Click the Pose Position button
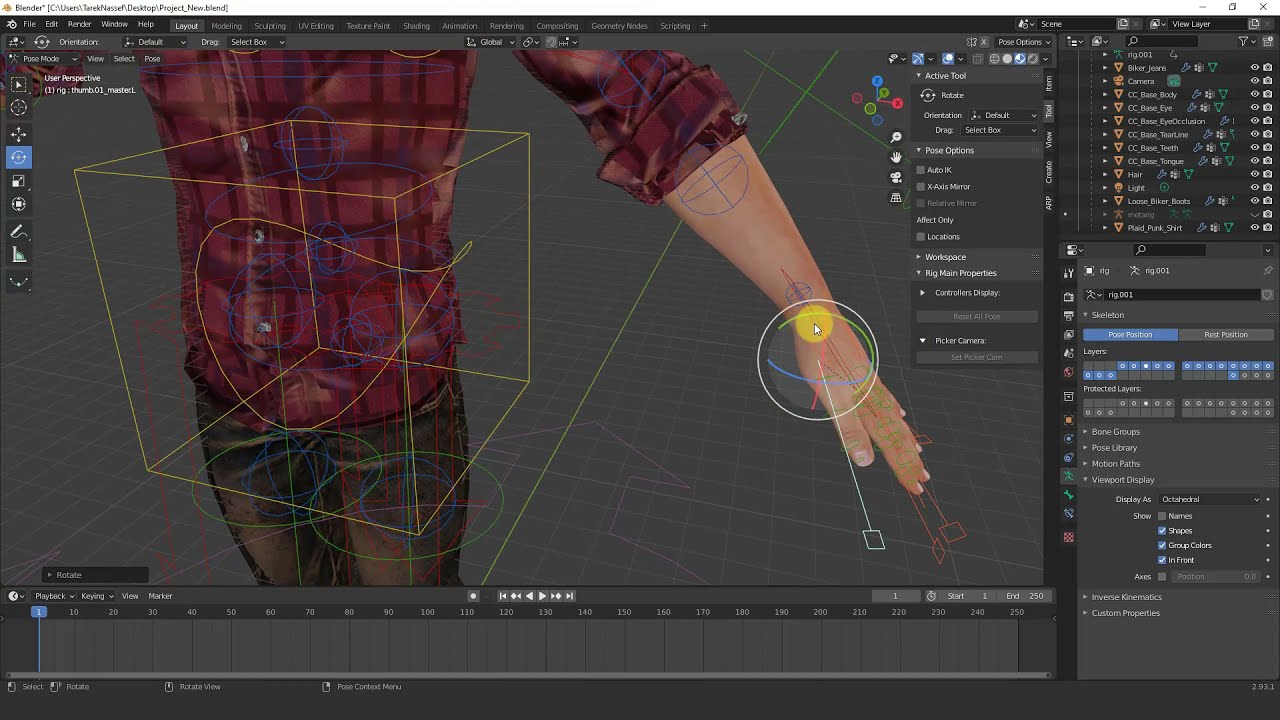This screenshot has height=720, width=1280. [1130, 335]
